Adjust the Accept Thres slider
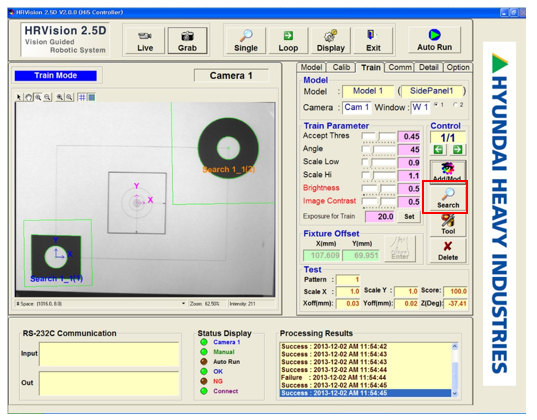This screenshot has height=420, width=537. click(378, 137)
